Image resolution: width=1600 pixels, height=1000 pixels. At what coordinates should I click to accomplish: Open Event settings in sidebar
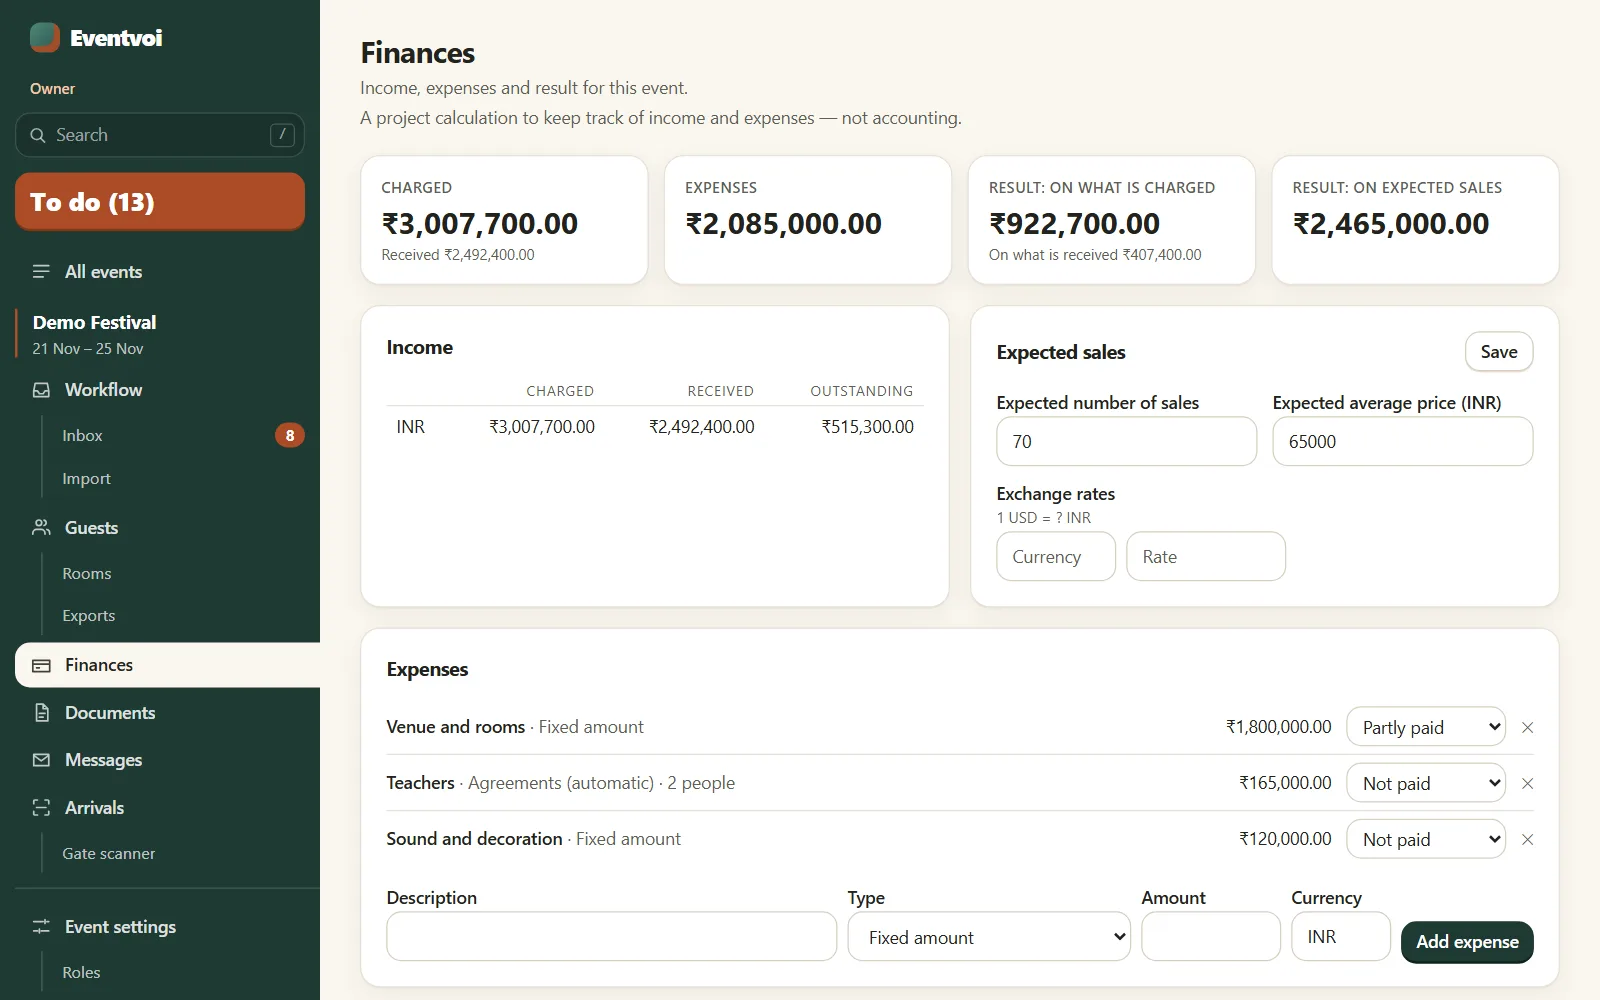coord(160,927)
